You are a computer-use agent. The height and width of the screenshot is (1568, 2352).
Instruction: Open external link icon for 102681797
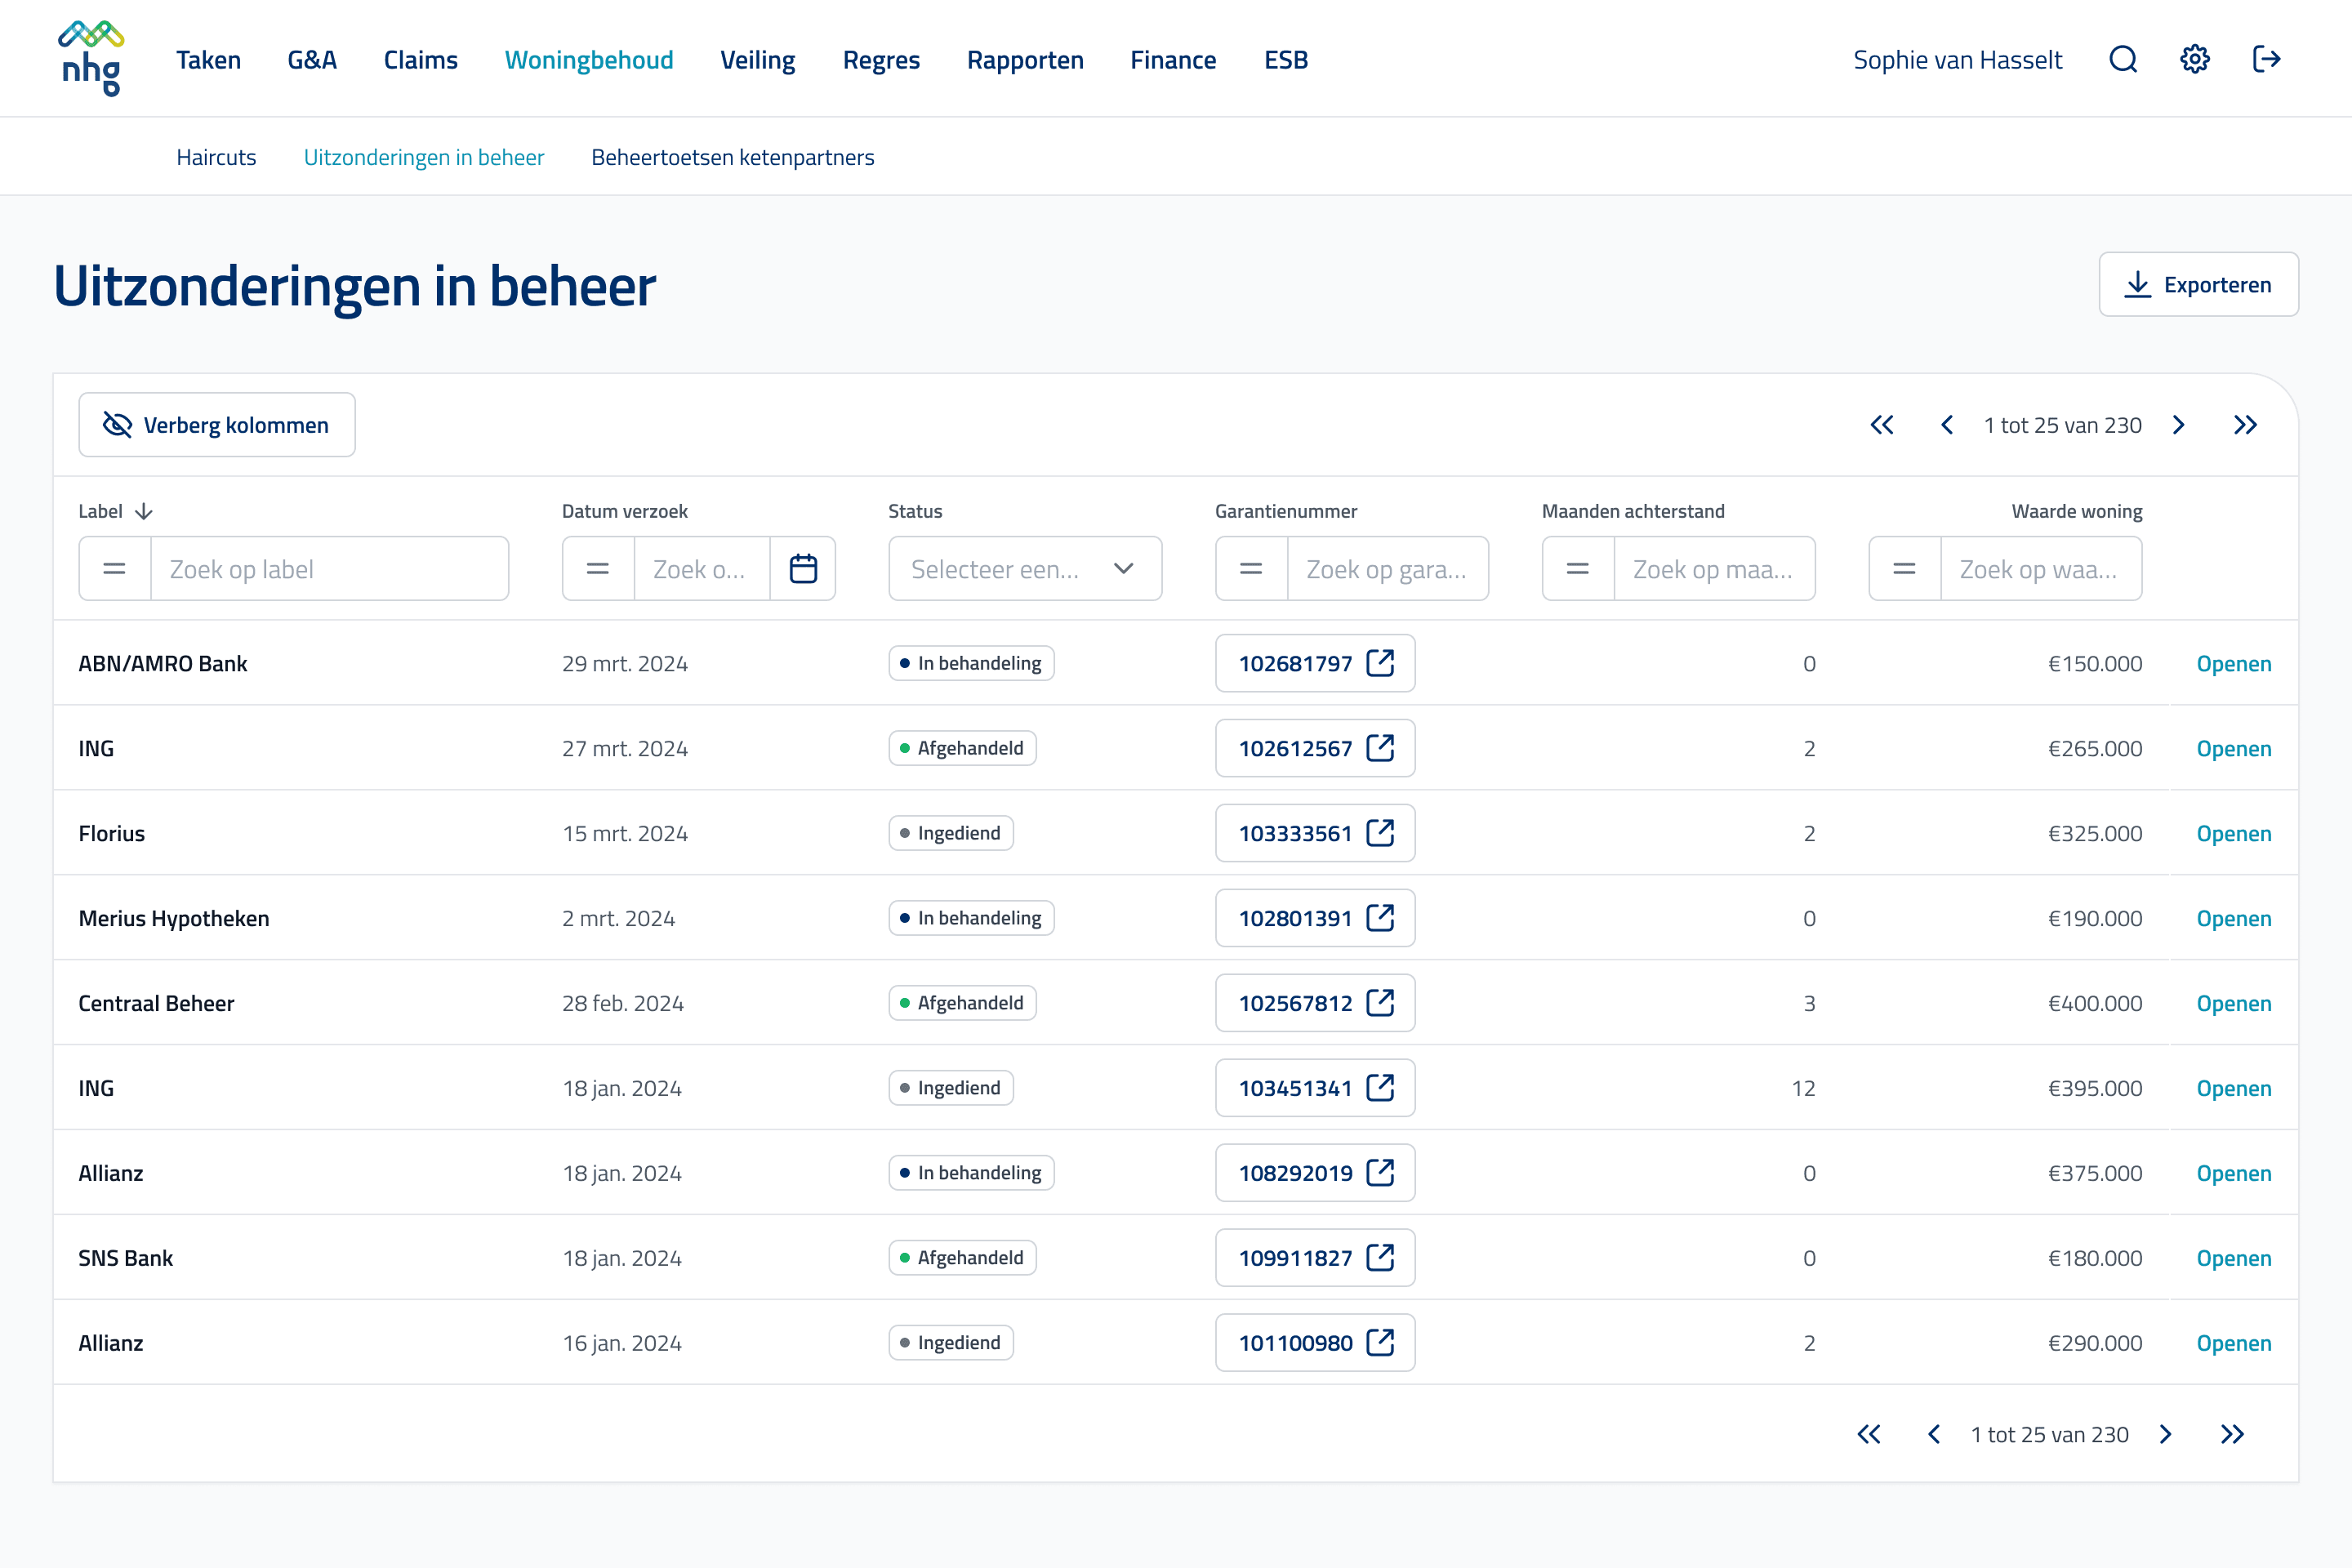1381,663
